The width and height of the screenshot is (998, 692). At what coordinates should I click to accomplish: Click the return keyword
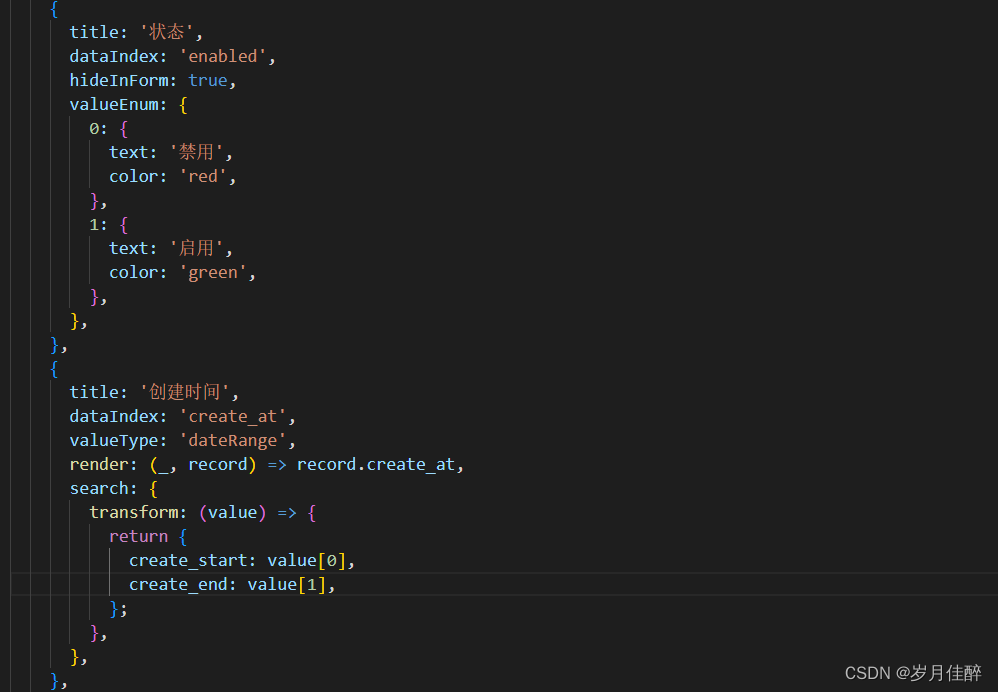pos(138,537)
